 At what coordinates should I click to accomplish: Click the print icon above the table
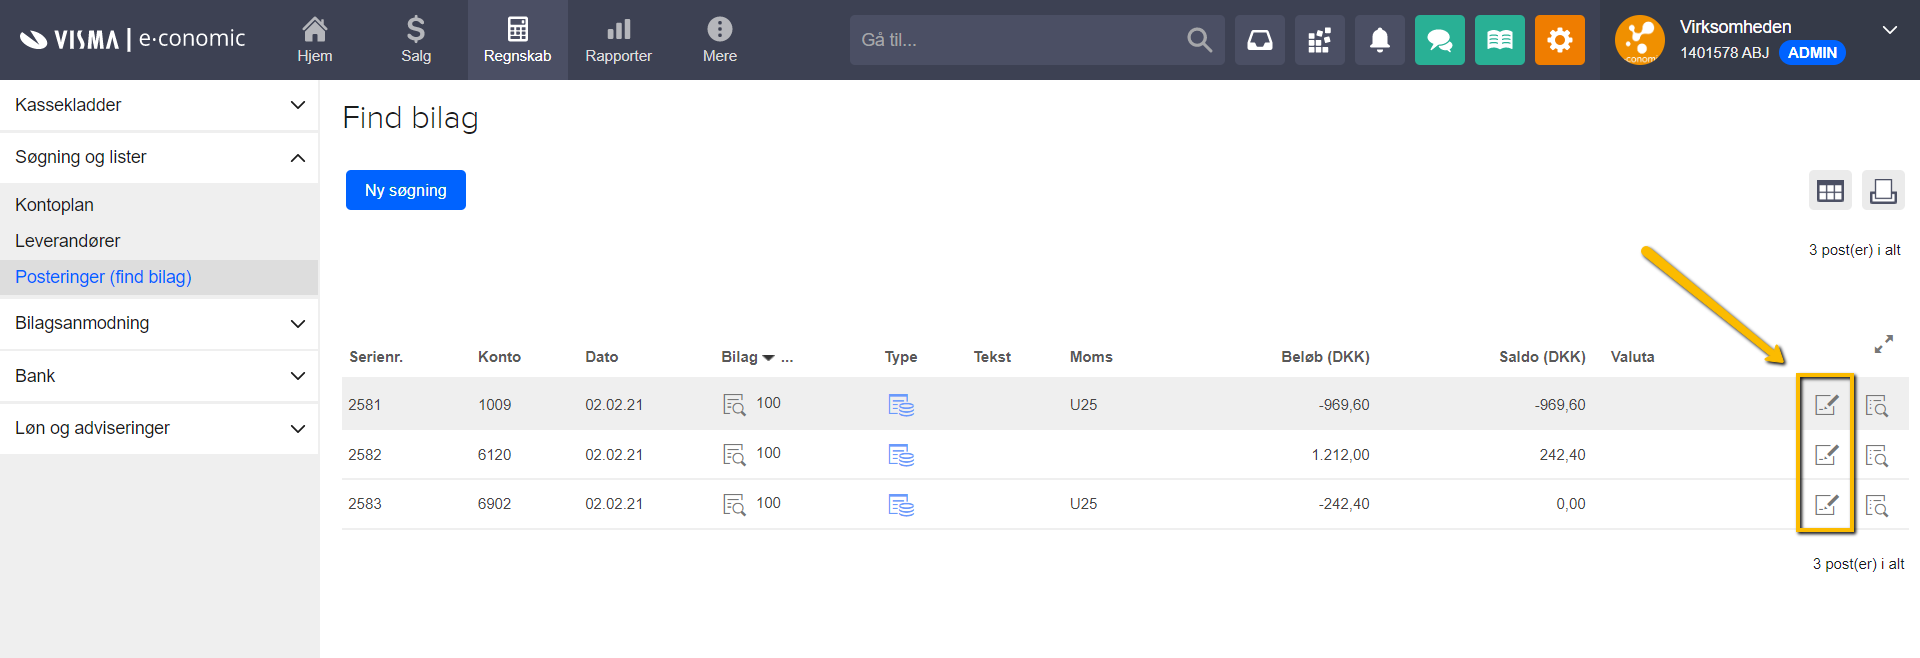click(1883, 191)
